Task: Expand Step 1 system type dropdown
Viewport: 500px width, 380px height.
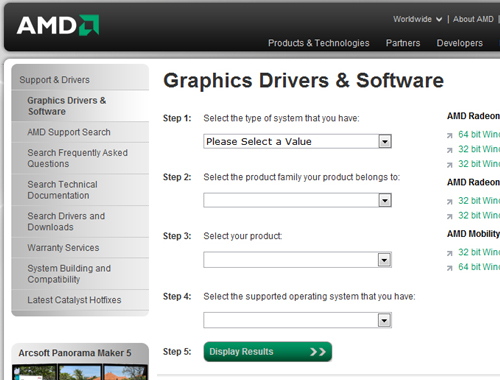Action: click(x=297, y=141)
